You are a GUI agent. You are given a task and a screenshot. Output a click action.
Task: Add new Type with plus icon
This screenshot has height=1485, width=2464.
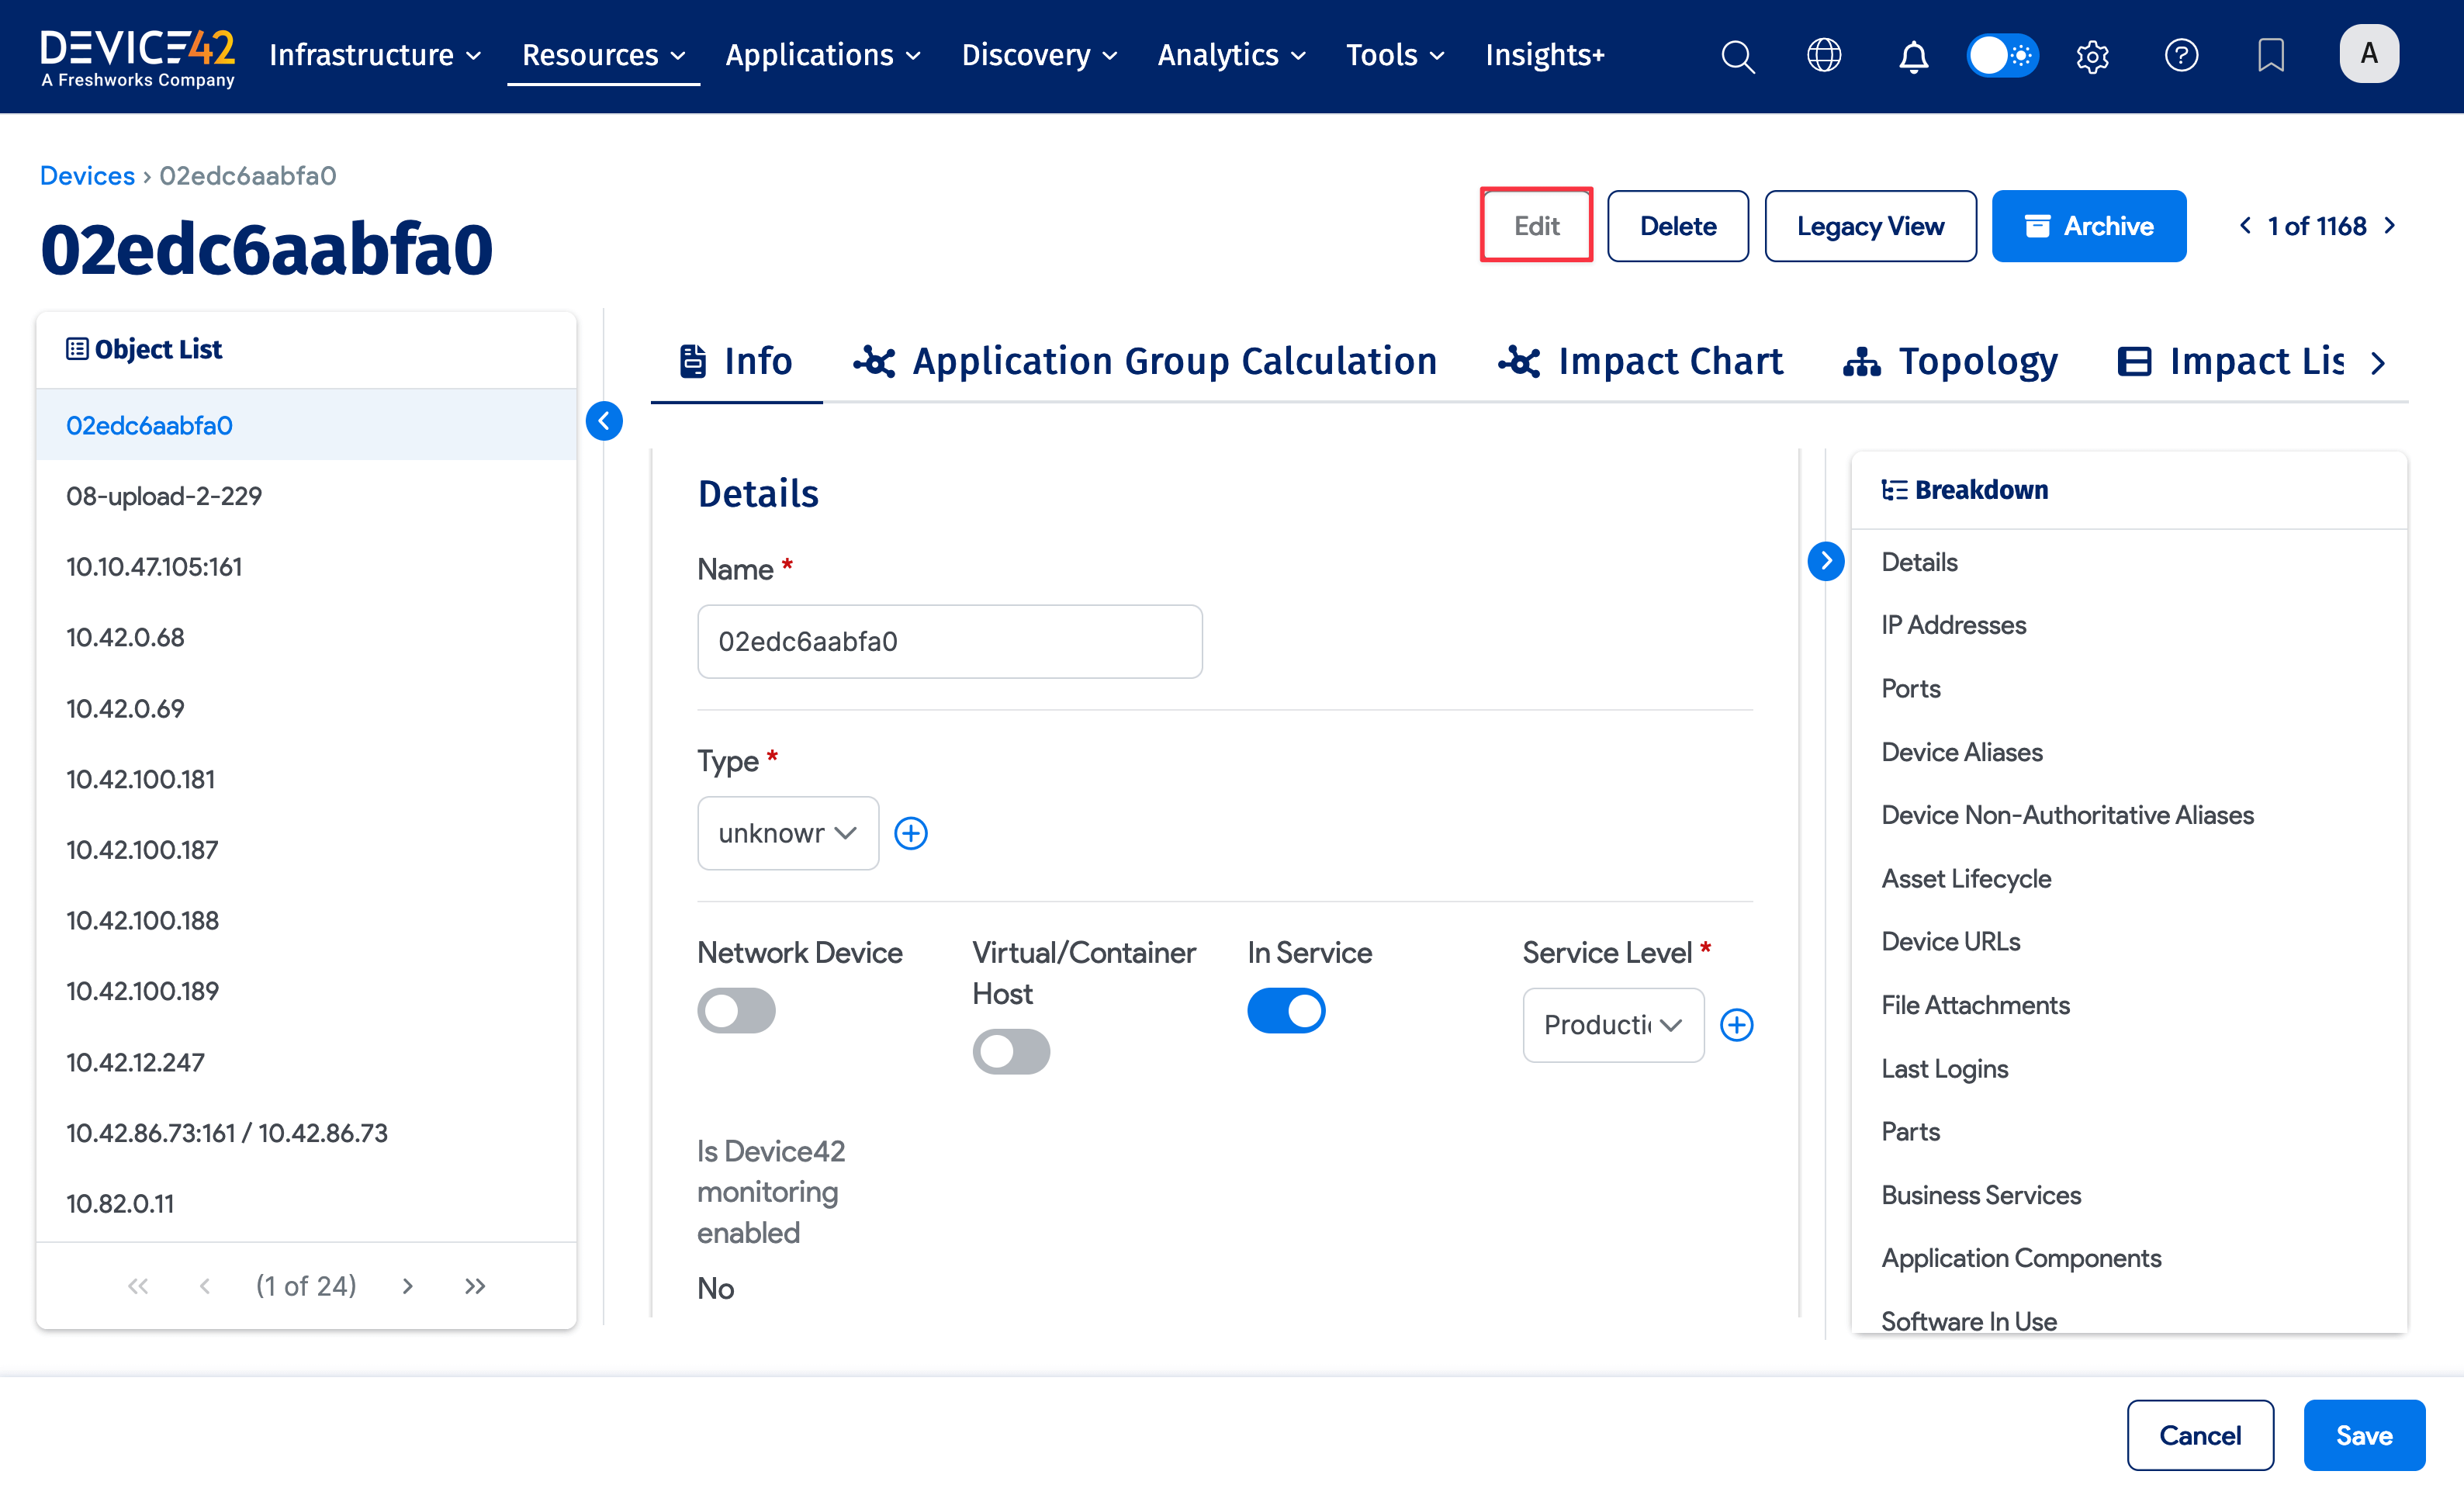[910, 833]
